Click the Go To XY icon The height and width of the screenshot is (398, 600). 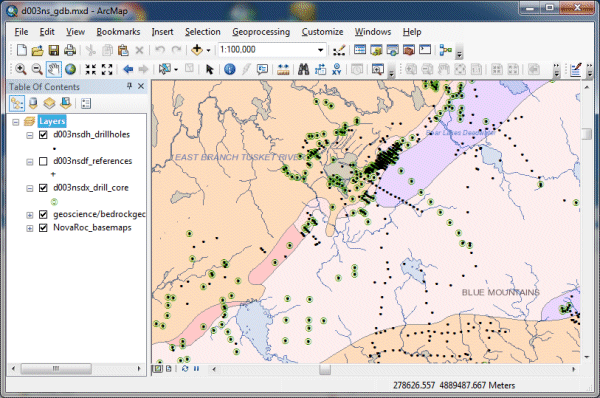(x=336, y=69)
